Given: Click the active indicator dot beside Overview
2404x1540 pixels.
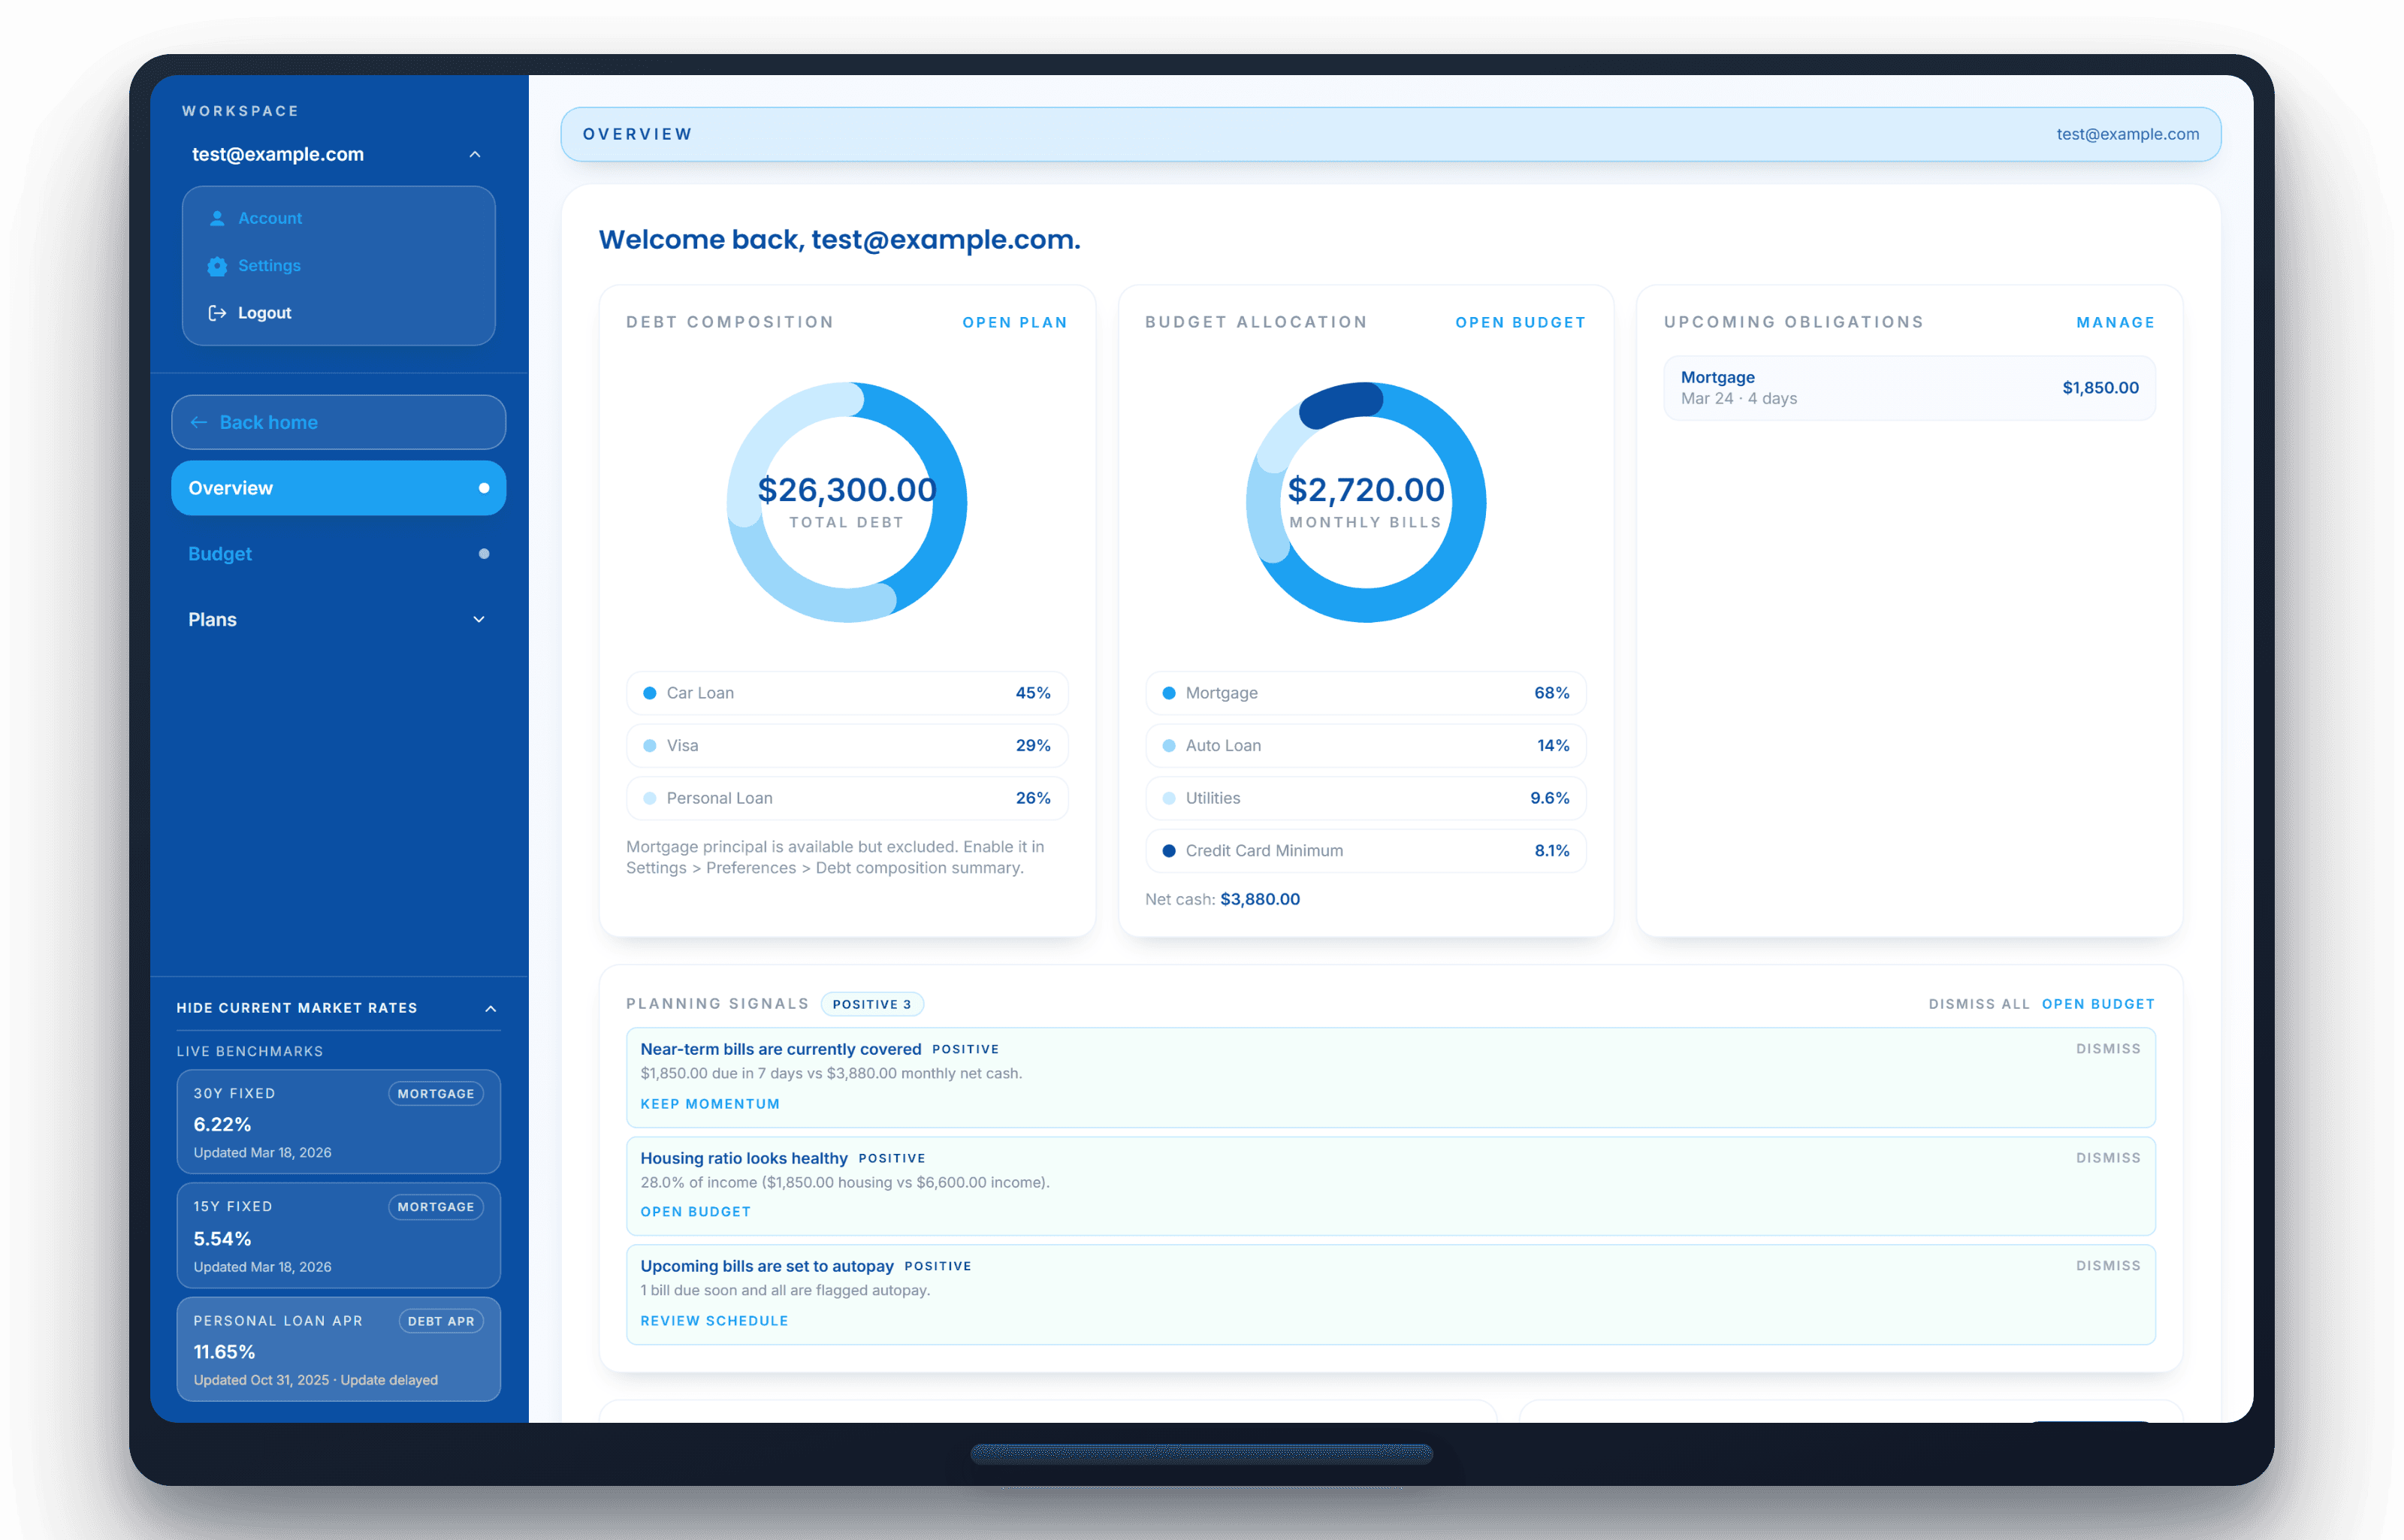Looking at the screenshot, I should click(x=485, y=488).
